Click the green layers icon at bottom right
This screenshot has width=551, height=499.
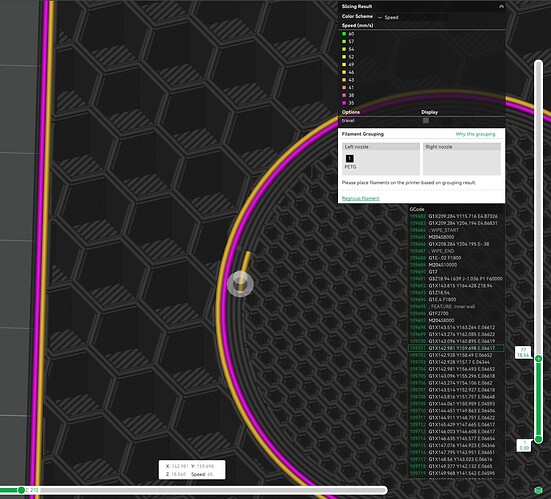(538, 490)
